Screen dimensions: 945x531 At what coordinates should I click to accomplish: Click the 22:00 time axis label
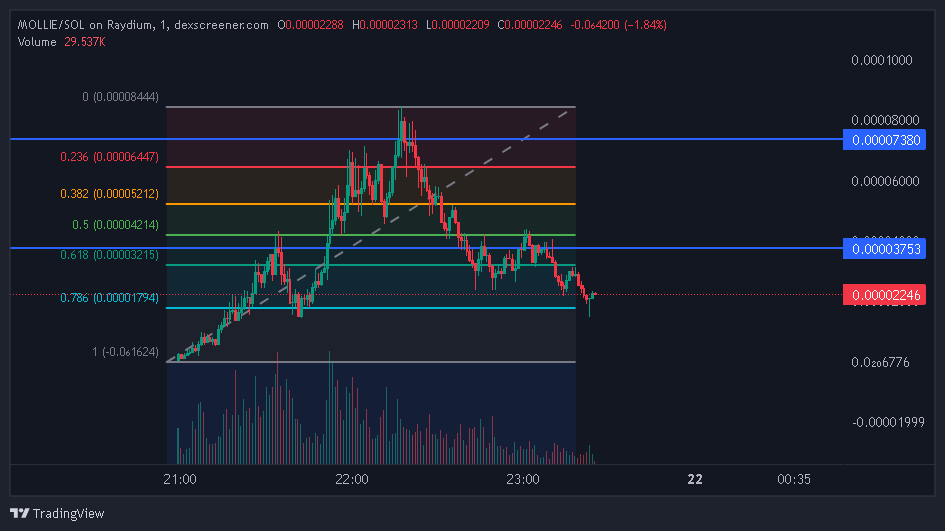(352, 479)
